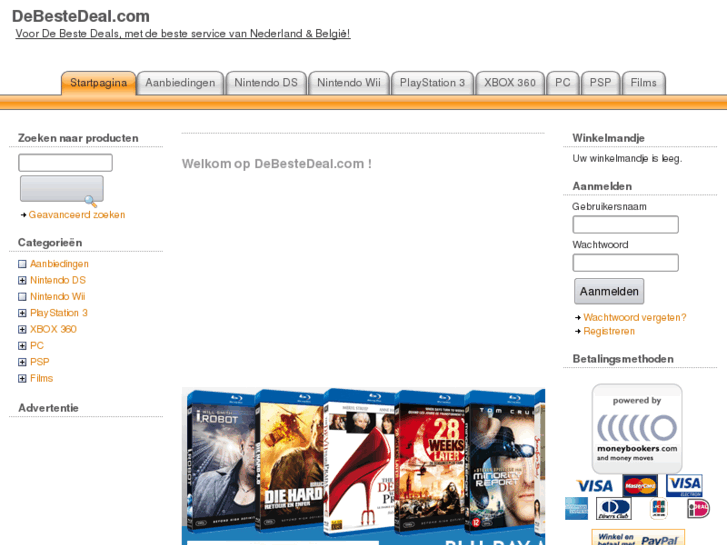
Task: Expand the XBOX 360 category
Action: coord(22,329)
